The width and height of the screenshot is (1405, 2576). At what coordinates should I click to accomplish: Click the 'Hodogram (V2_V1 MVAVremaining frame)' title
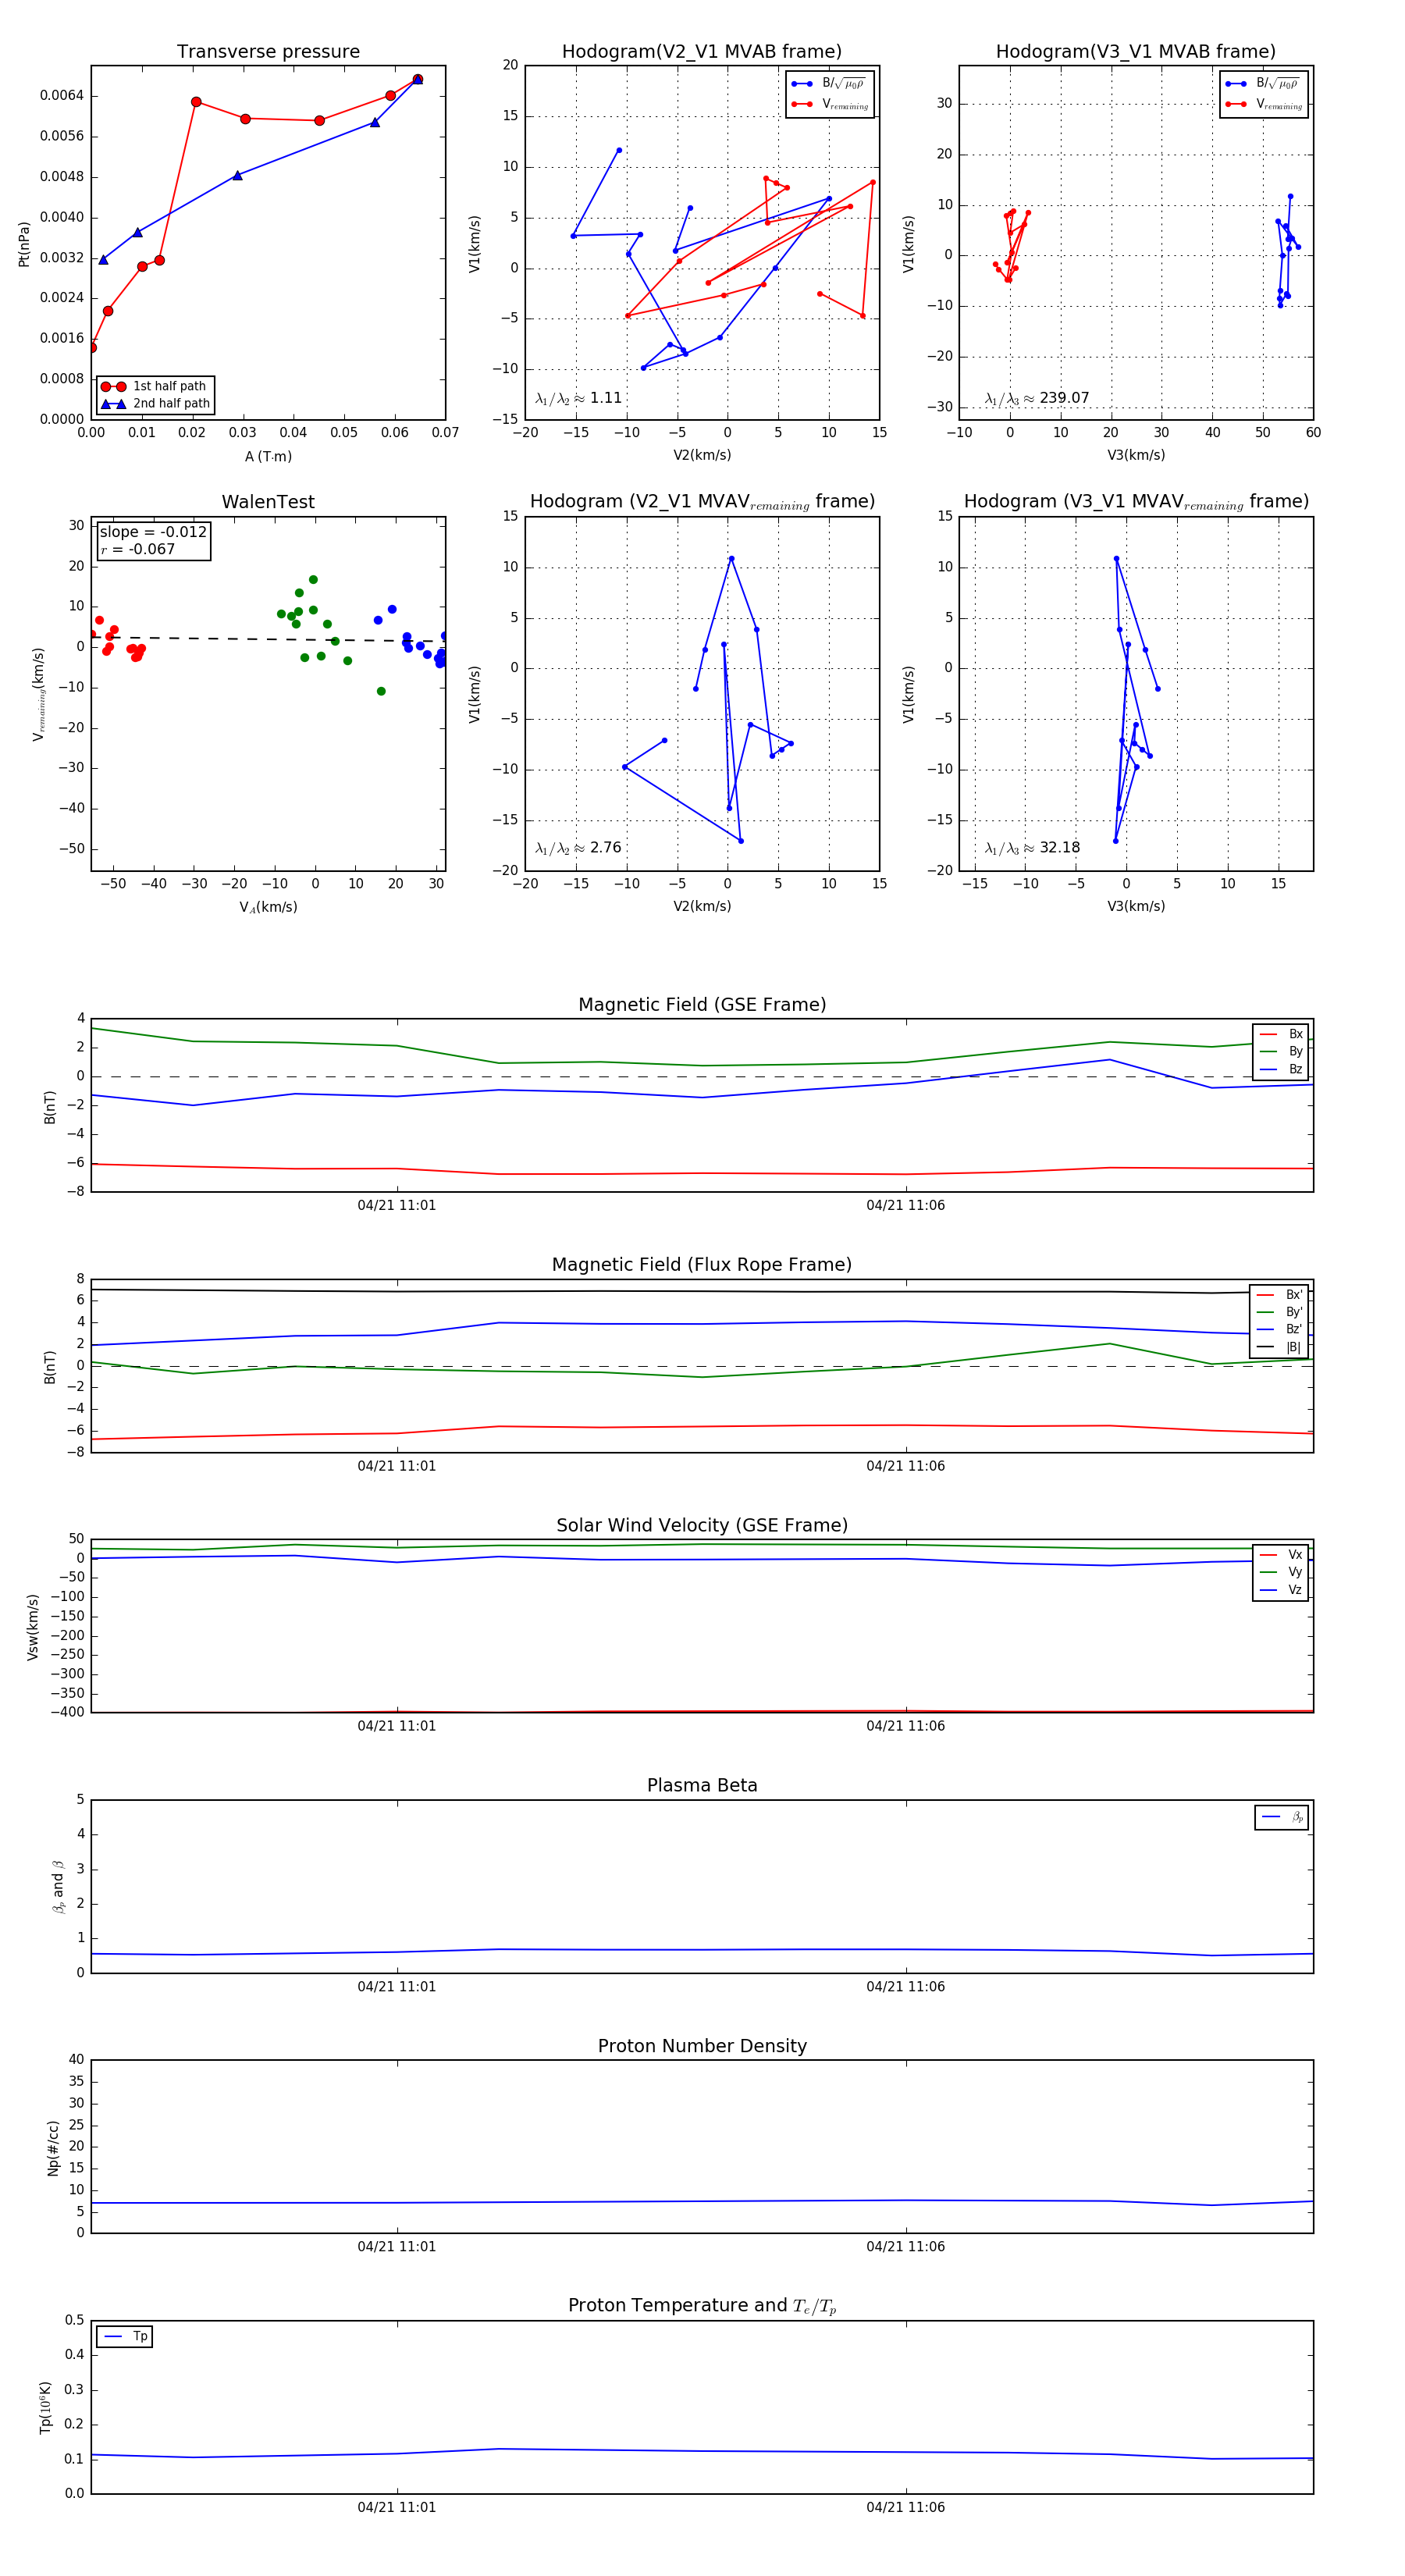pyautogui.click(x=702, y=502)
